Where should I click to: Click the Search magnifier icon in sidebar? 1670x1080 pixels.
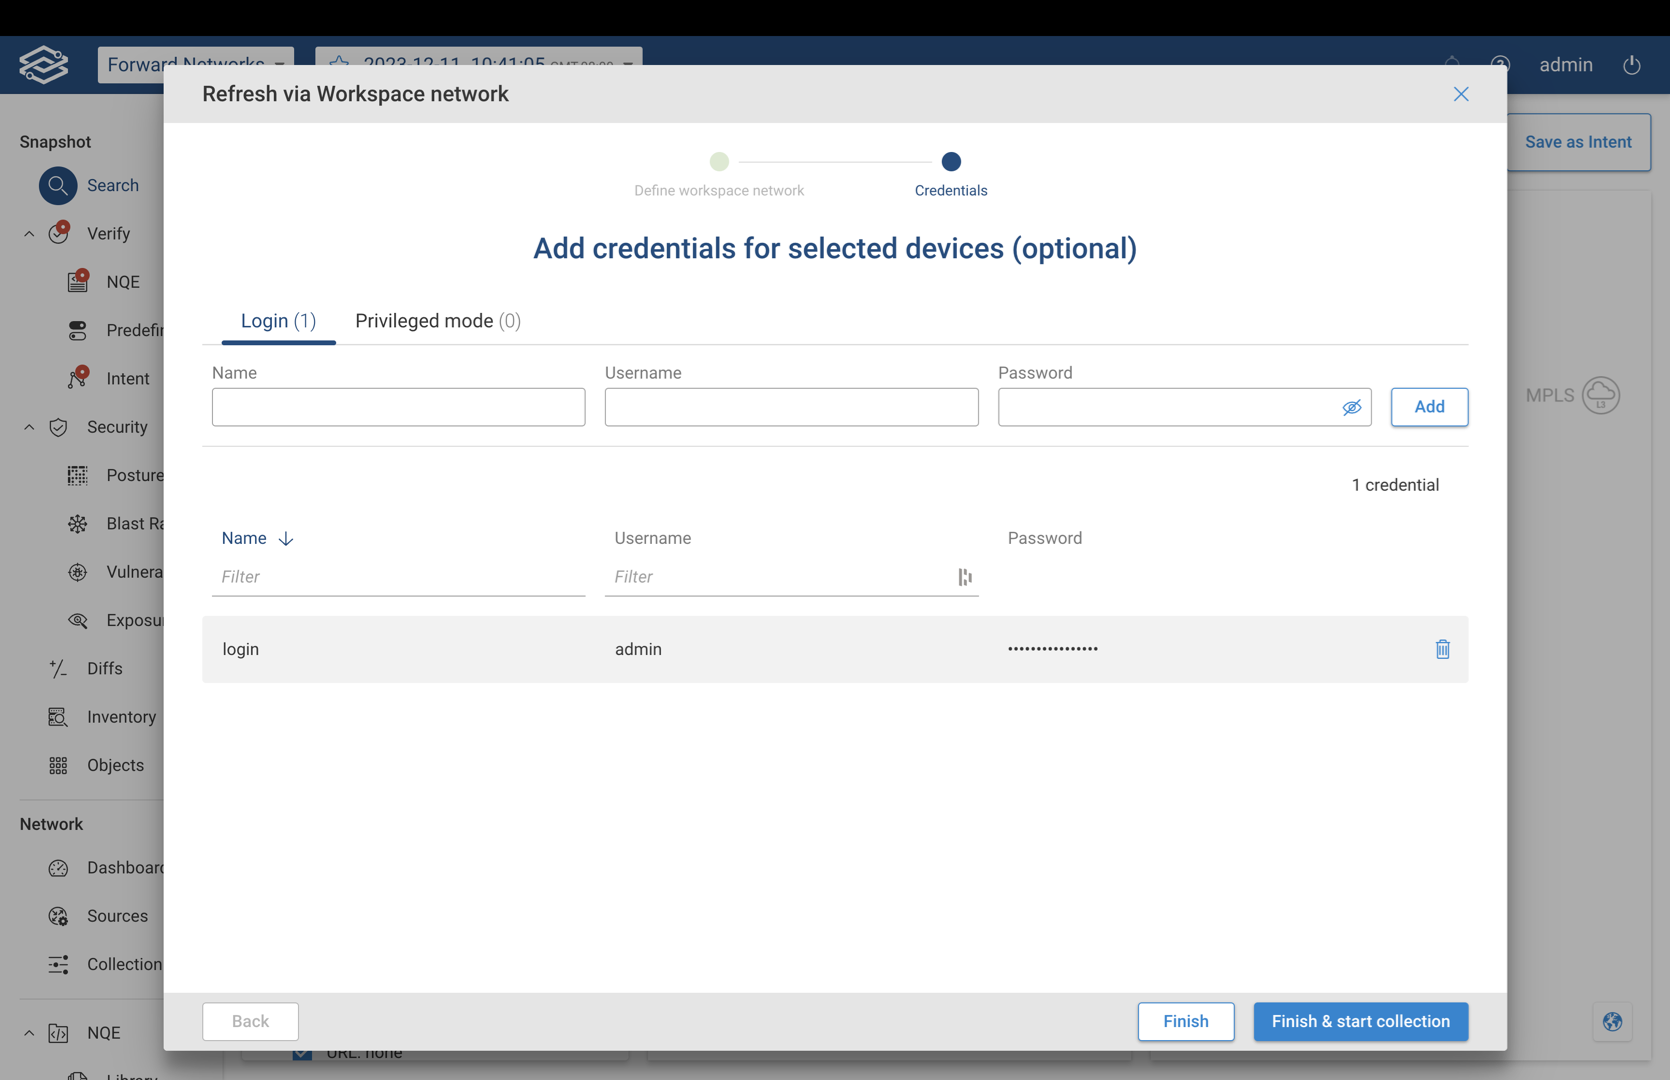tap(58, 185)
